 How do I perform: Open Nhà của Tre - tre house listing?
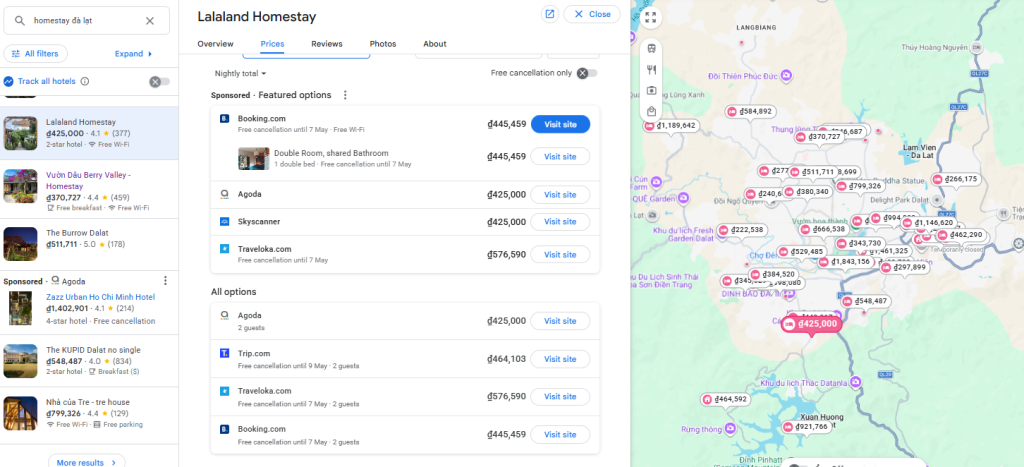click(x=89, y=413)
